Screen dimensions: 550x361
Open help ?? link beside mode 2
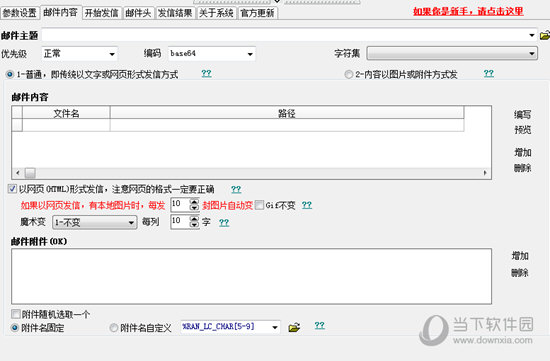point(489,73)
